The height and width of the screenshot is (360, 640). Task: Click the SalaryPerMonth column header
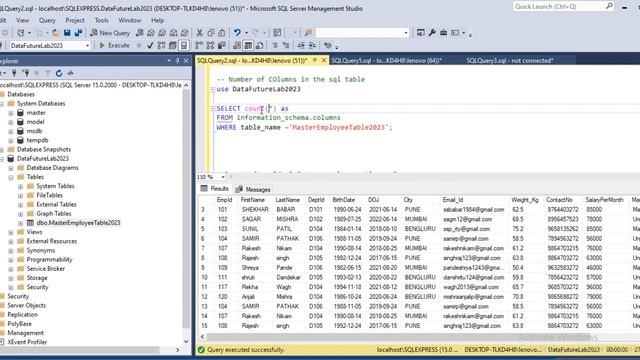click(x=604, y=200)
